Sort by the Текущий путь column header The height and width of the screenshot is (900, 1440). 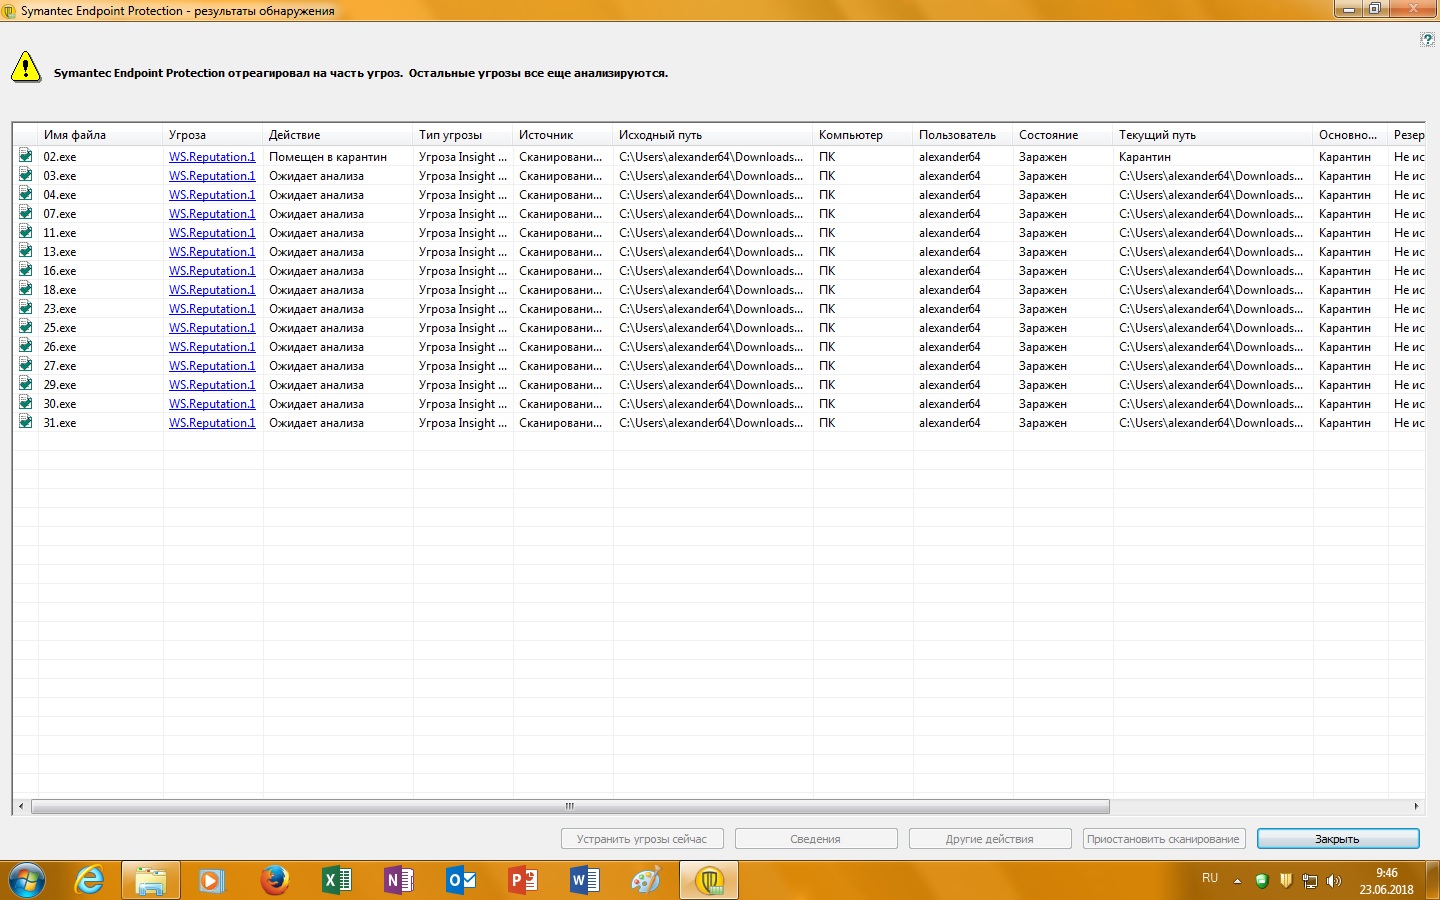pos(1213,135)
